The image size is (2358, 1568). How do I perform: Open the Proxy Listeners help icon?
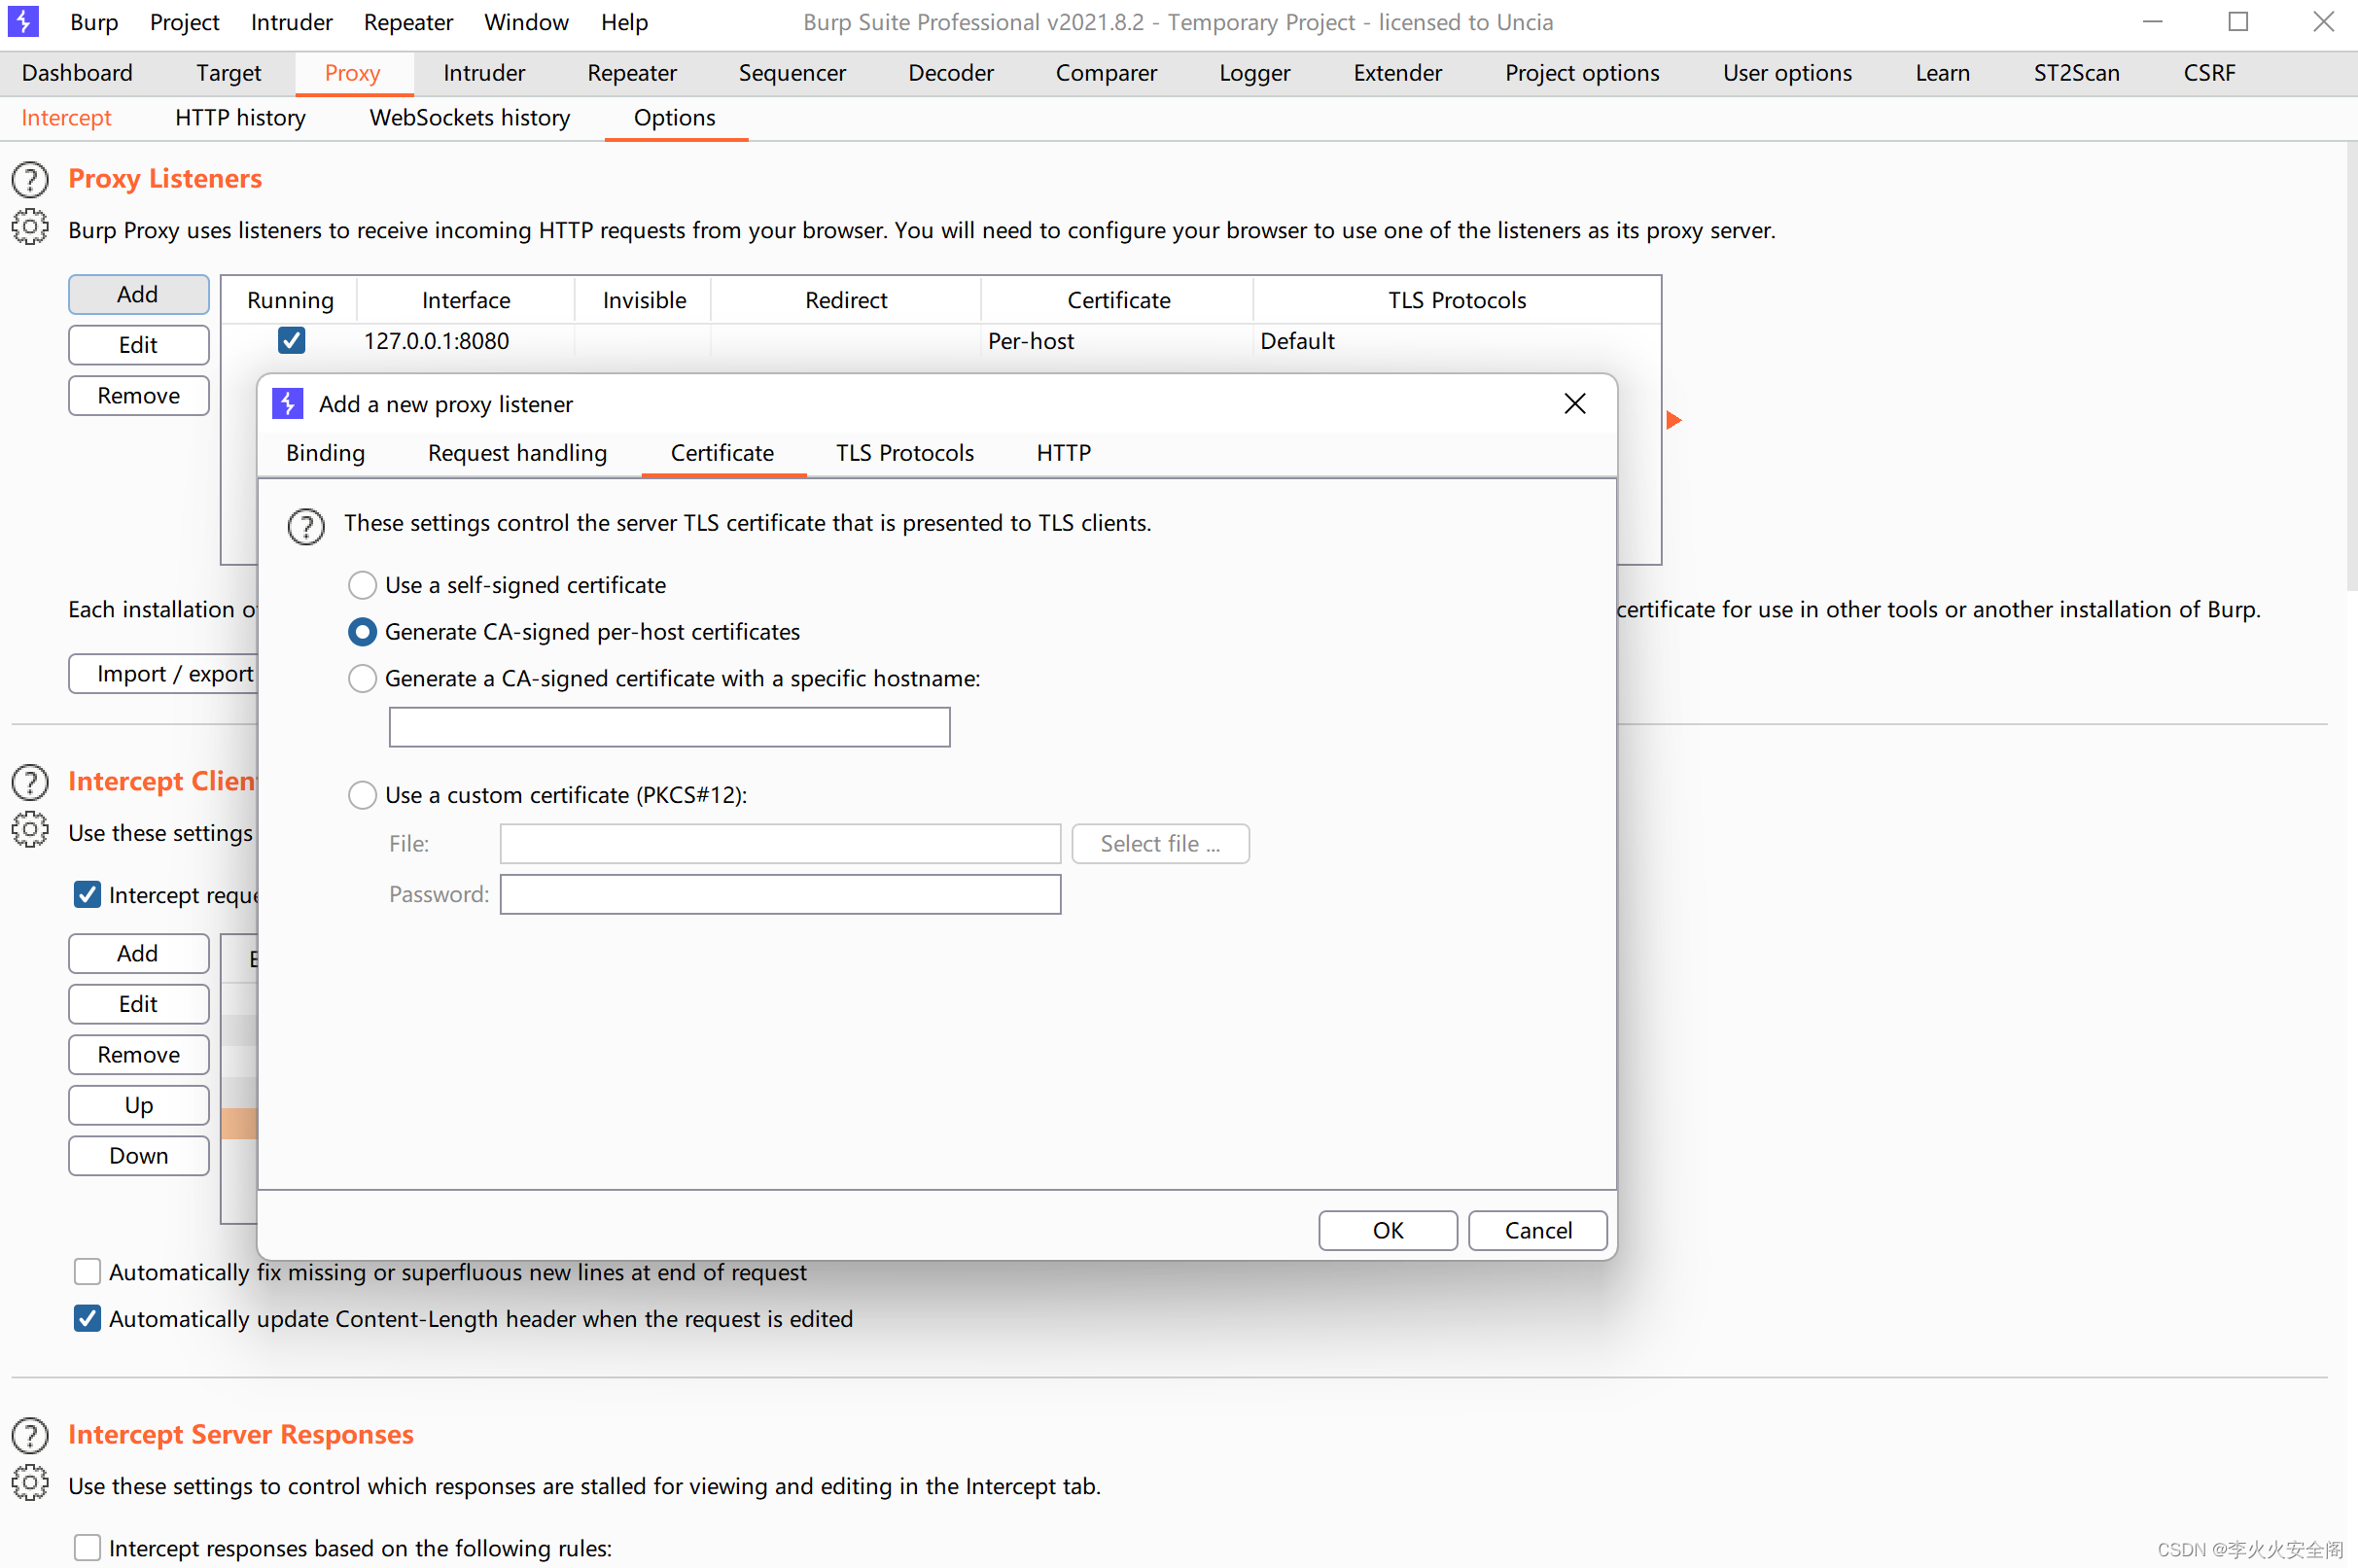click(30, 180)
